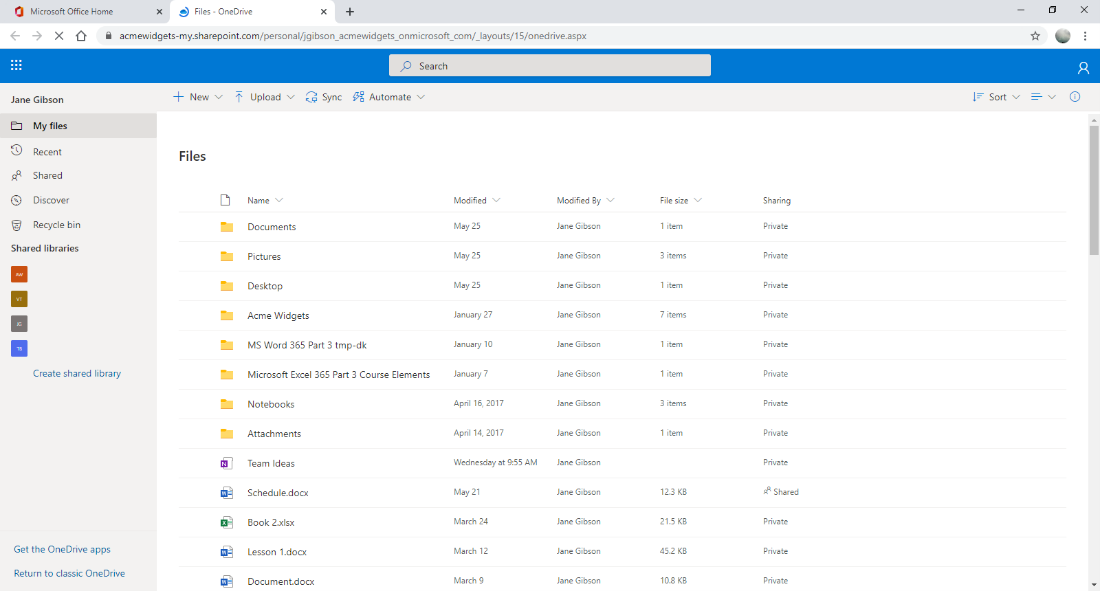This screenshot has height=591, width=1100.
Task: Expand the Upload dropdown menu
Action: point(290,97)
